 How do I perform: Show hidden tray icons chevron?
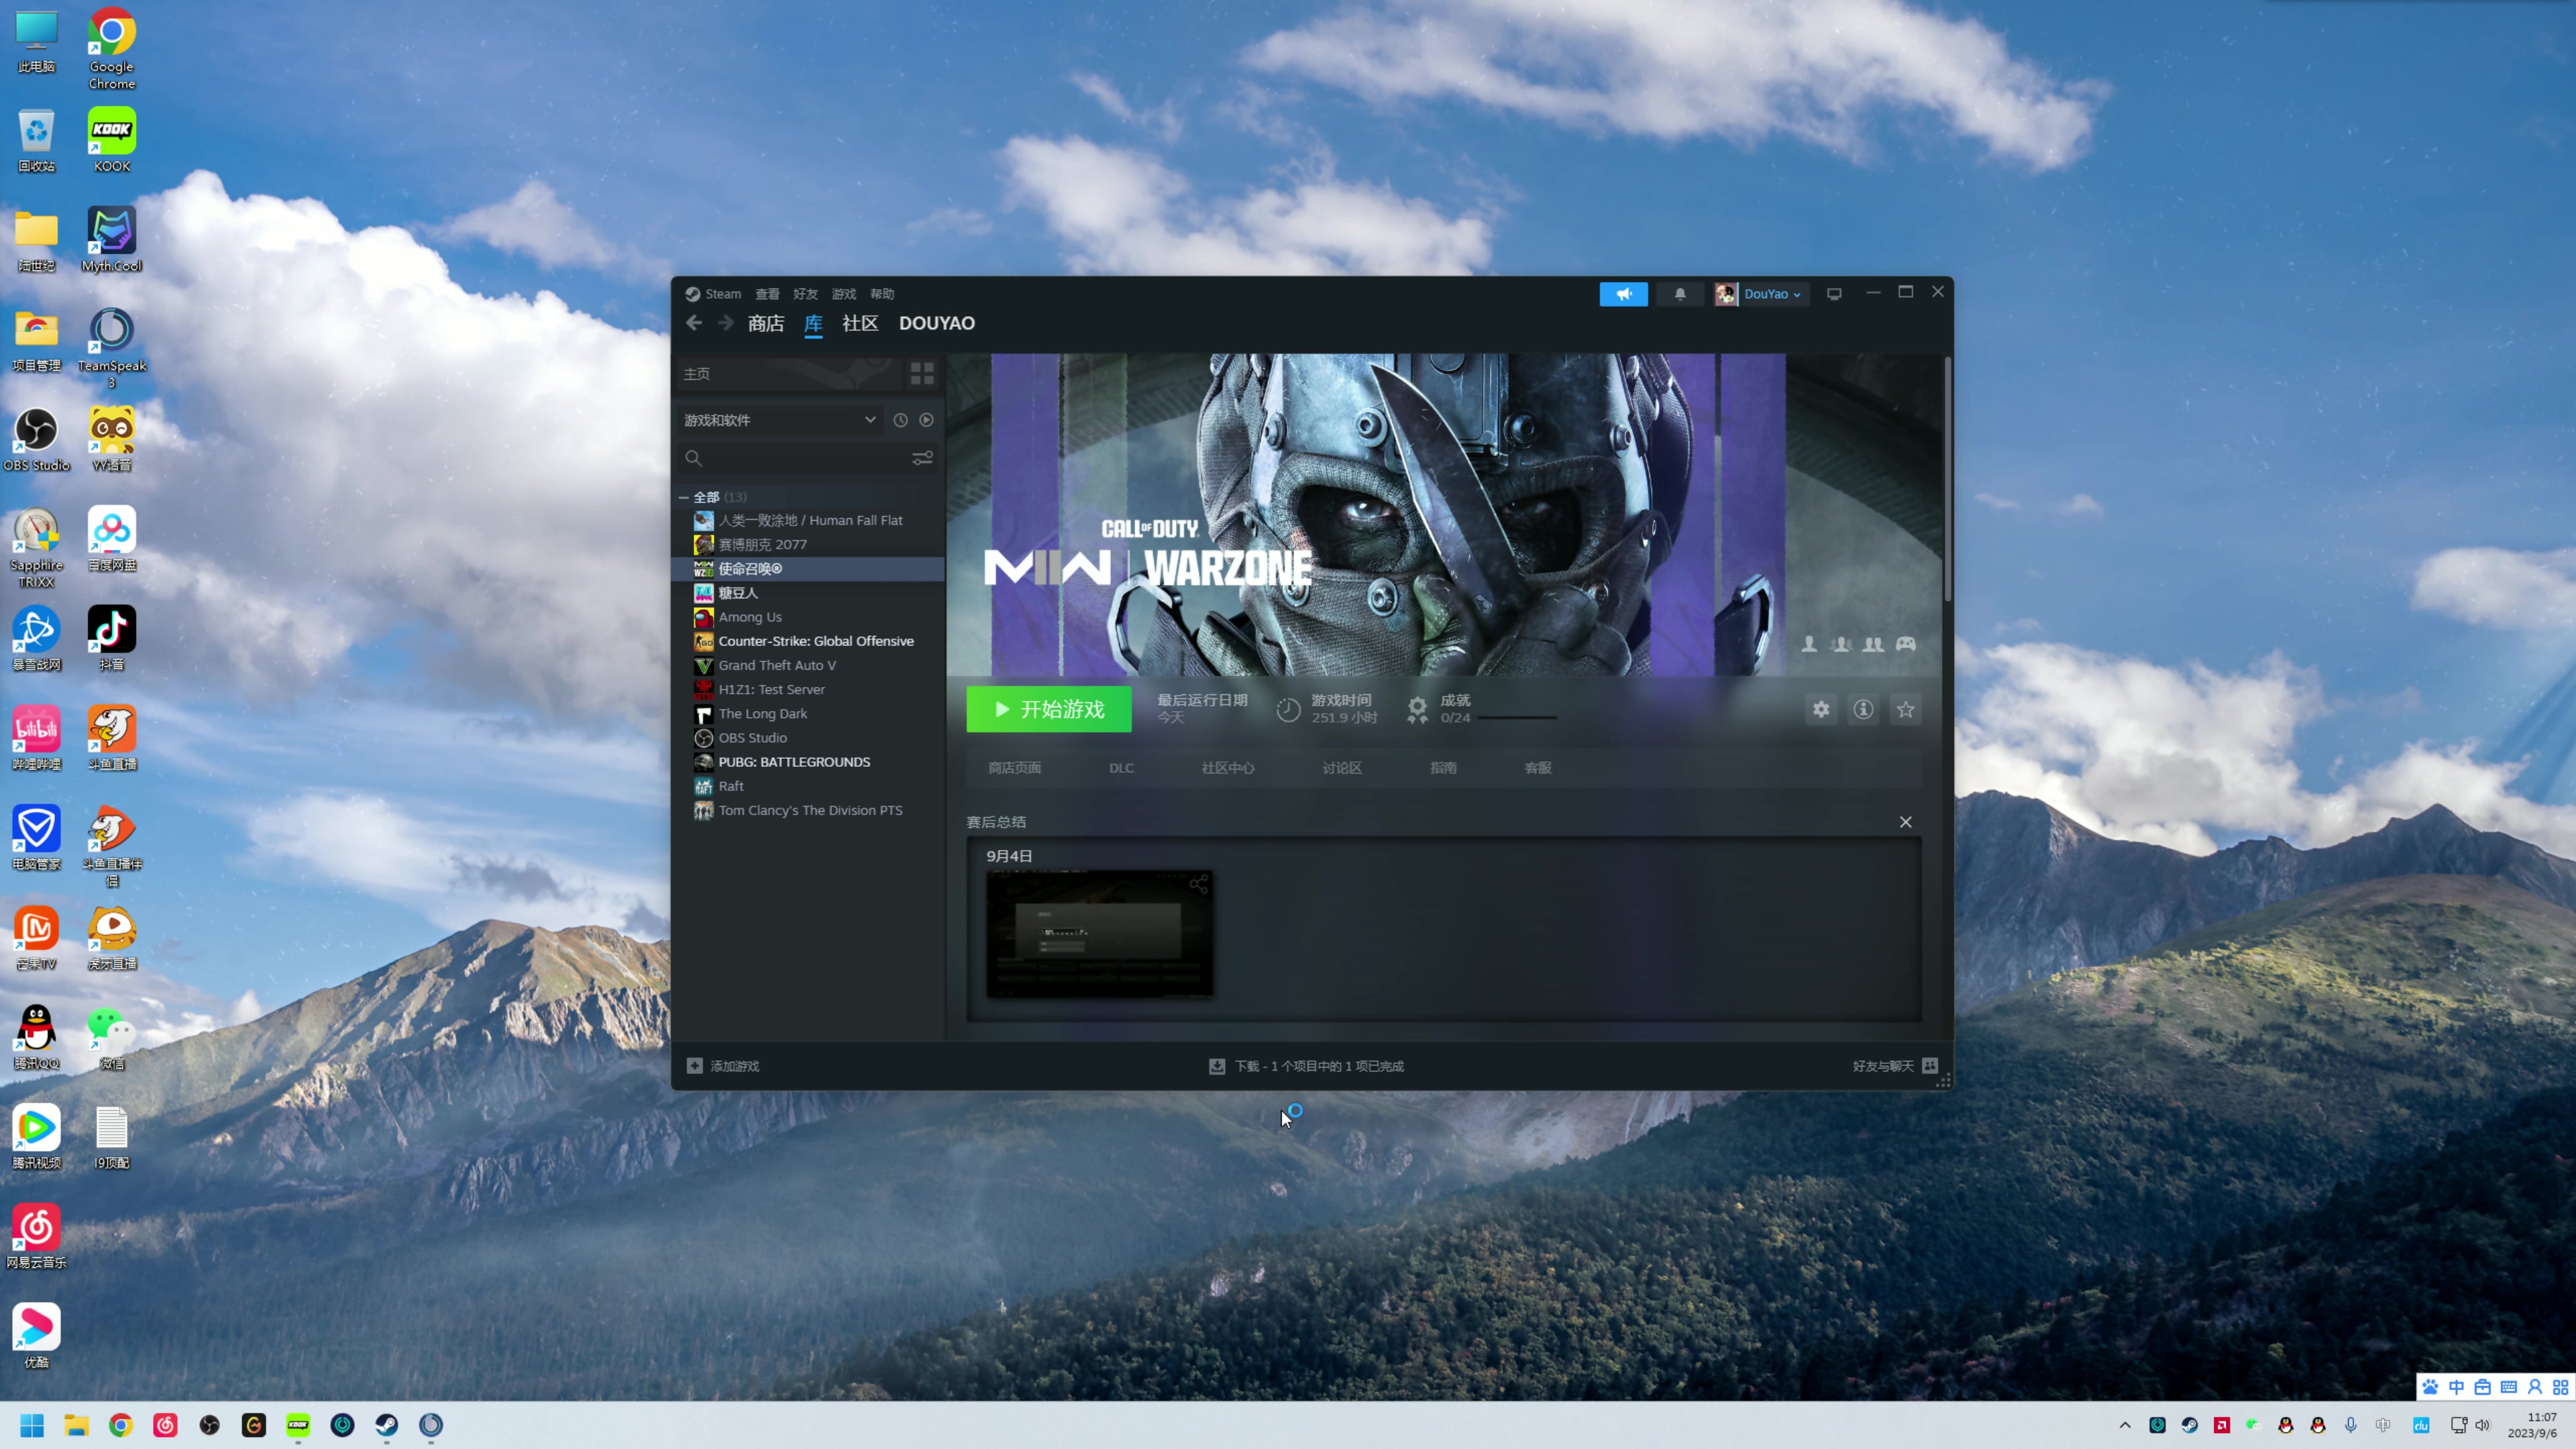[2125, 1425]
